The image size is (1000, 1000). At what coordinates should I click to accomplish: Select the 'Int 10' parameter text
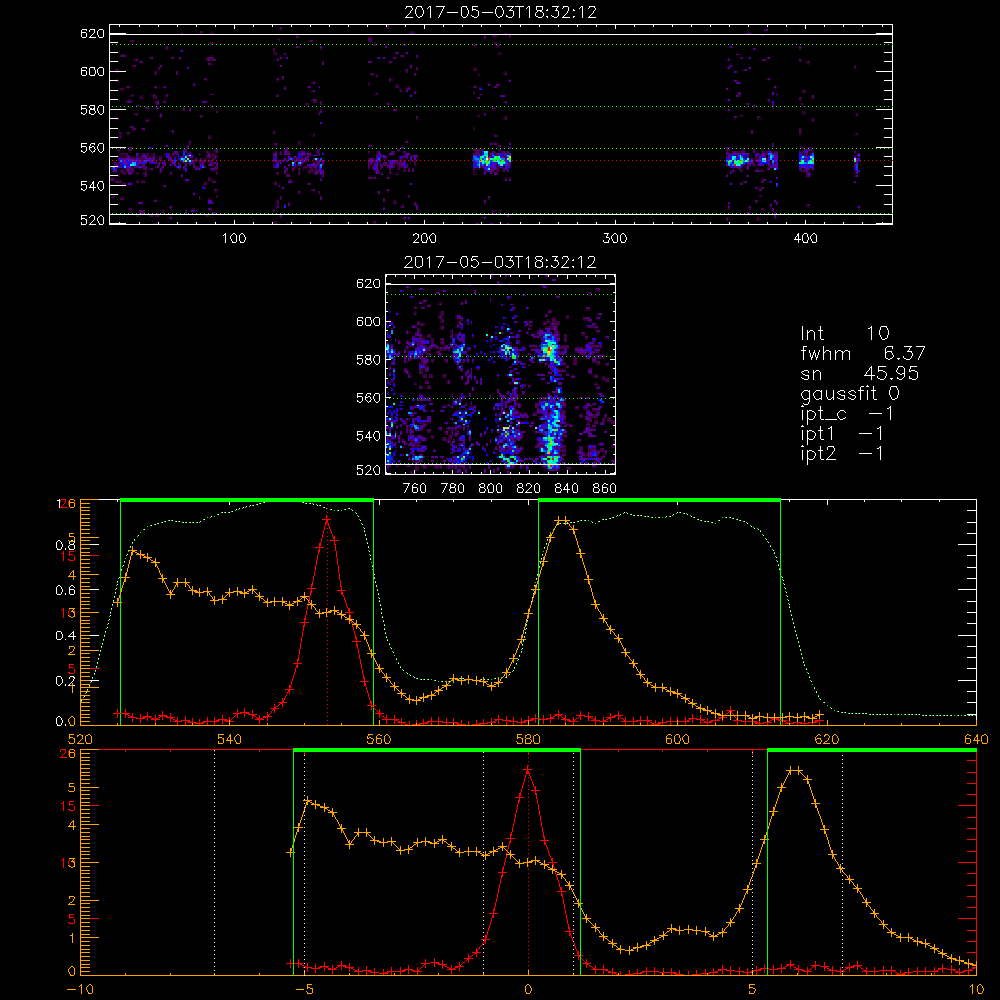[844, 333]
